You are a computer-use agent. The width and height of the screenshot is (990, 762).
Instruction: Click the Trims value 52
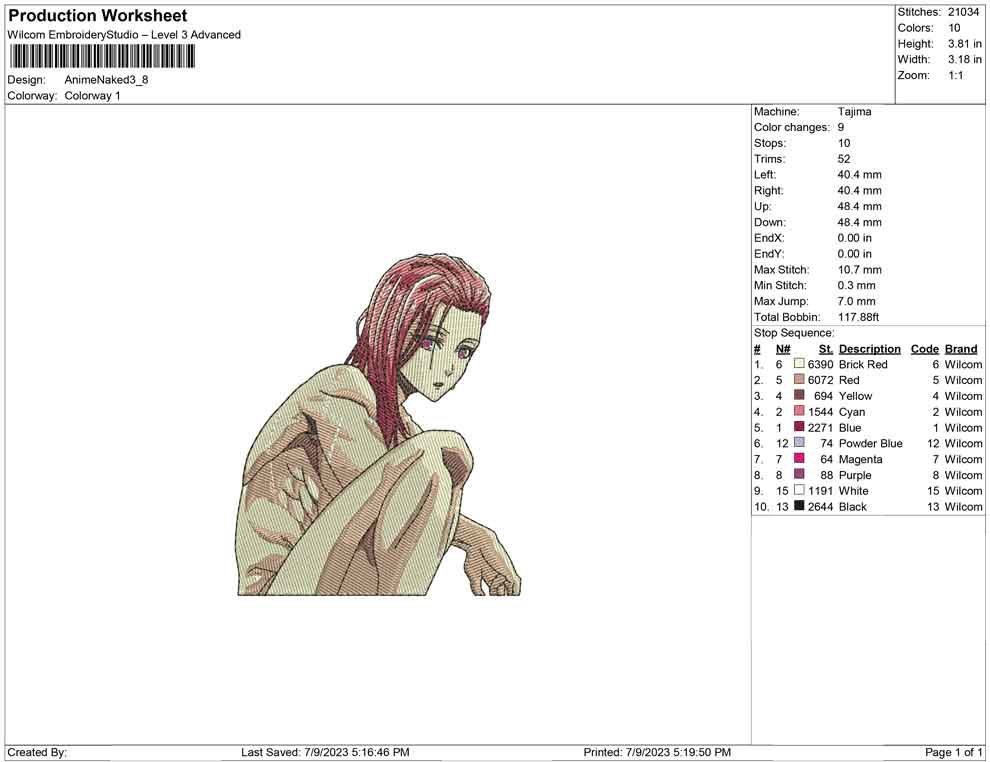click(x=844, y=159)
